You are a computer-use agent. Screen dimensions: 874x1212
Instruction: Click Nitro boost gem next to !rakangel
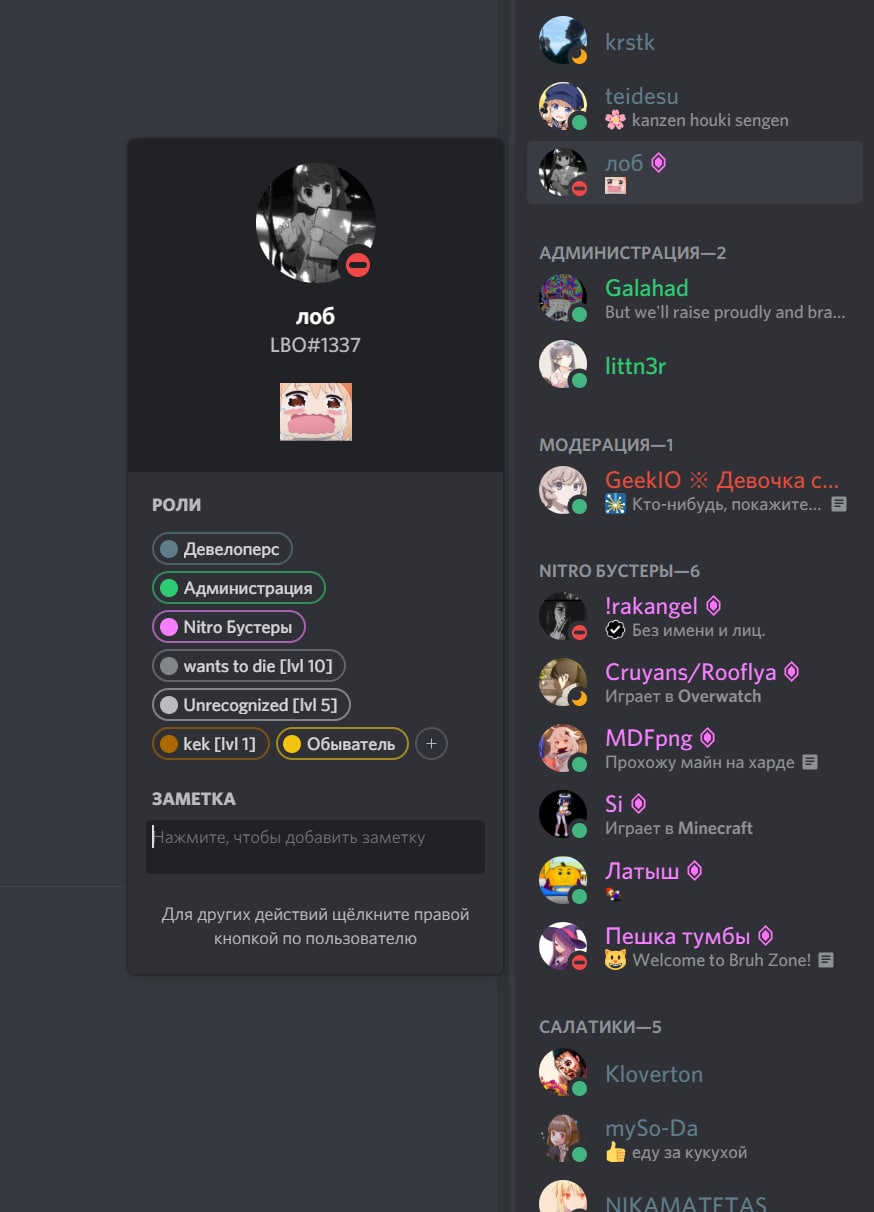[713, 606]
